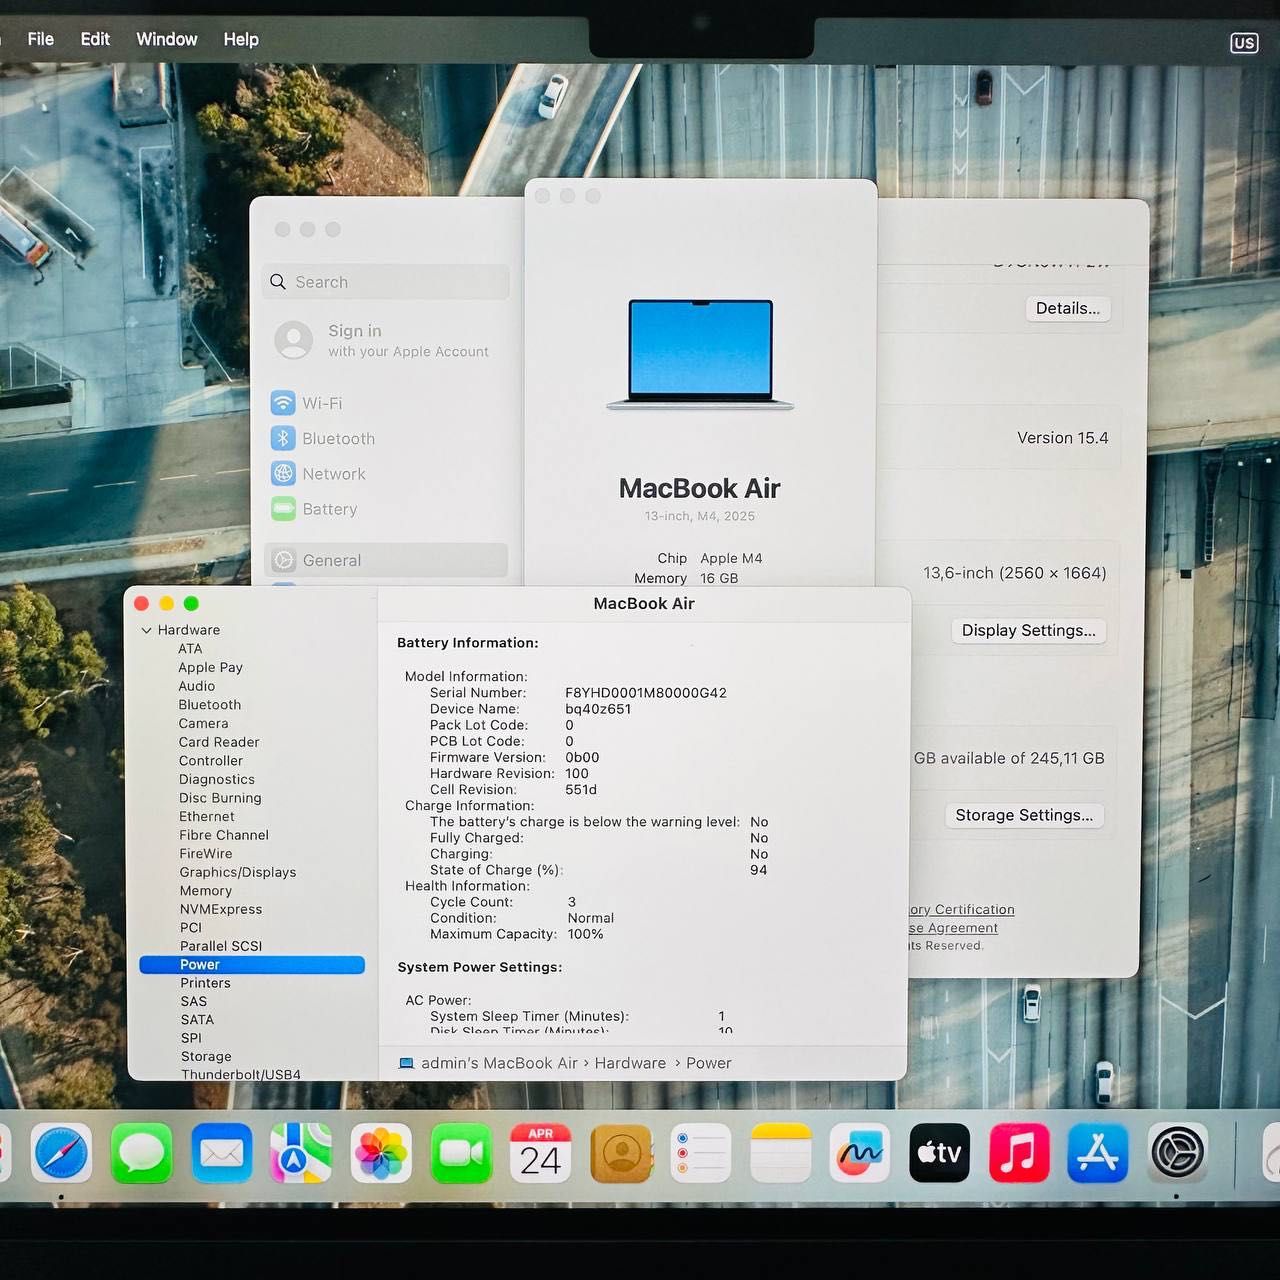Screen dimensions: 1280x1280
Task: Select SATA in Hardware list
Action: click(x=197, y=1019)
